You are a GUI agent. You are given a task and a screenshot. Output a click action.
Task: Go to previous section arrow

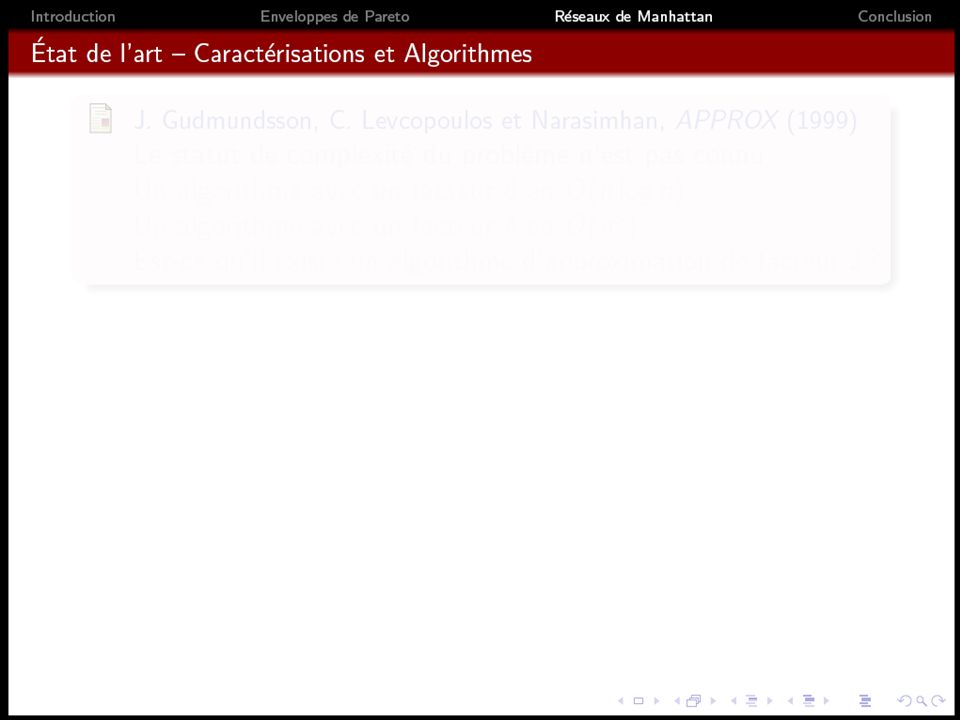coord(790,701)
